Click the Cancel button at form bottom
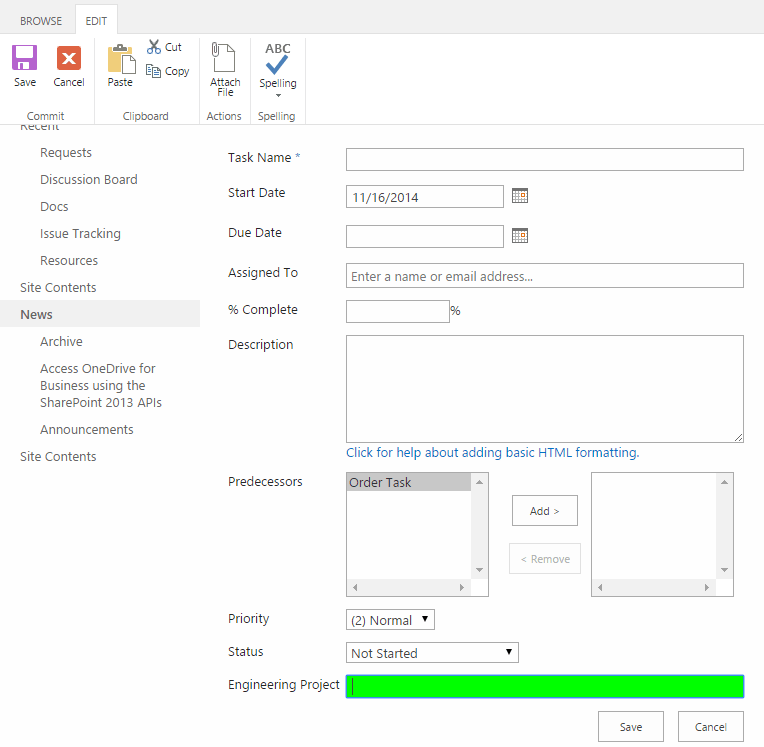Image resolution: width=764 pixels, height=747 pixels. tap(710, 727)
